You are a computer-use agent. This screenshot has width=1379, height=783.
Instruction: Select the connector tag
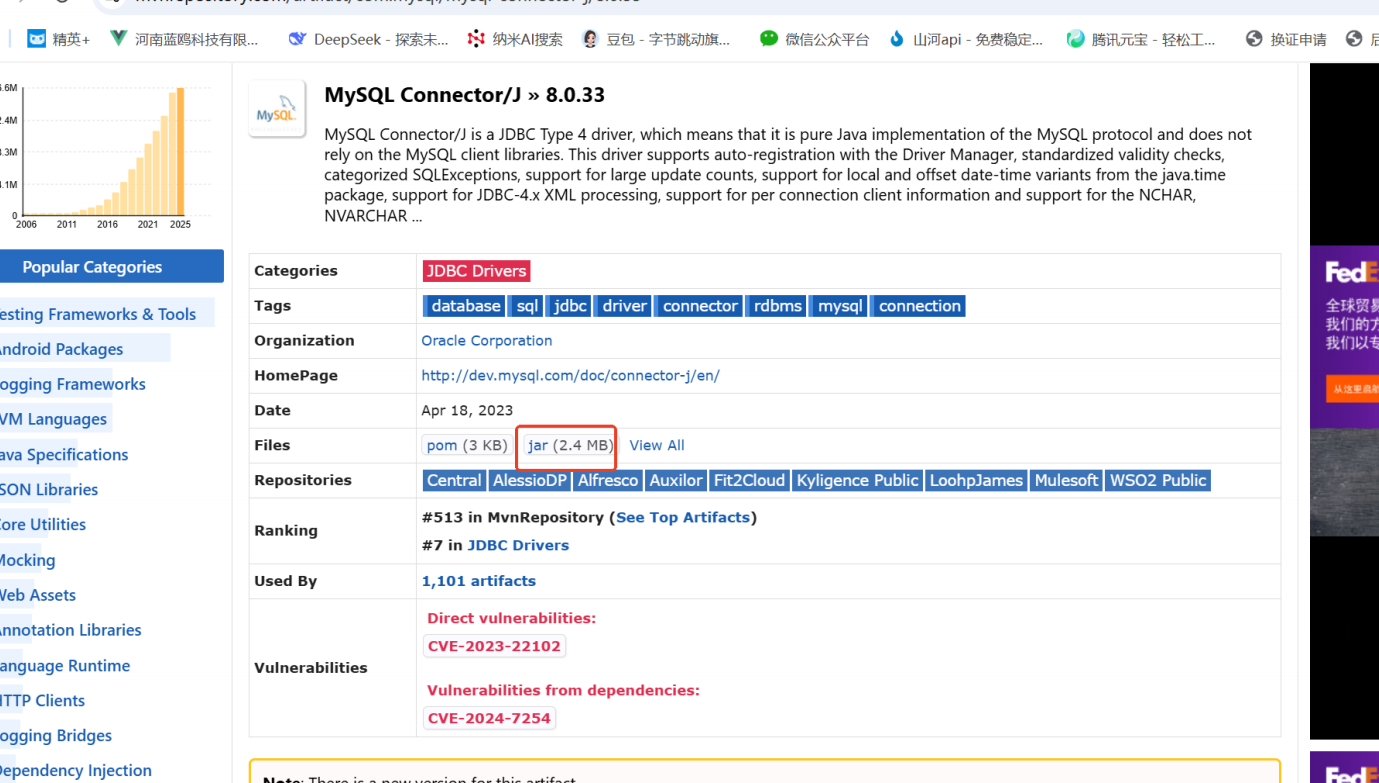(x=700, y=306)
